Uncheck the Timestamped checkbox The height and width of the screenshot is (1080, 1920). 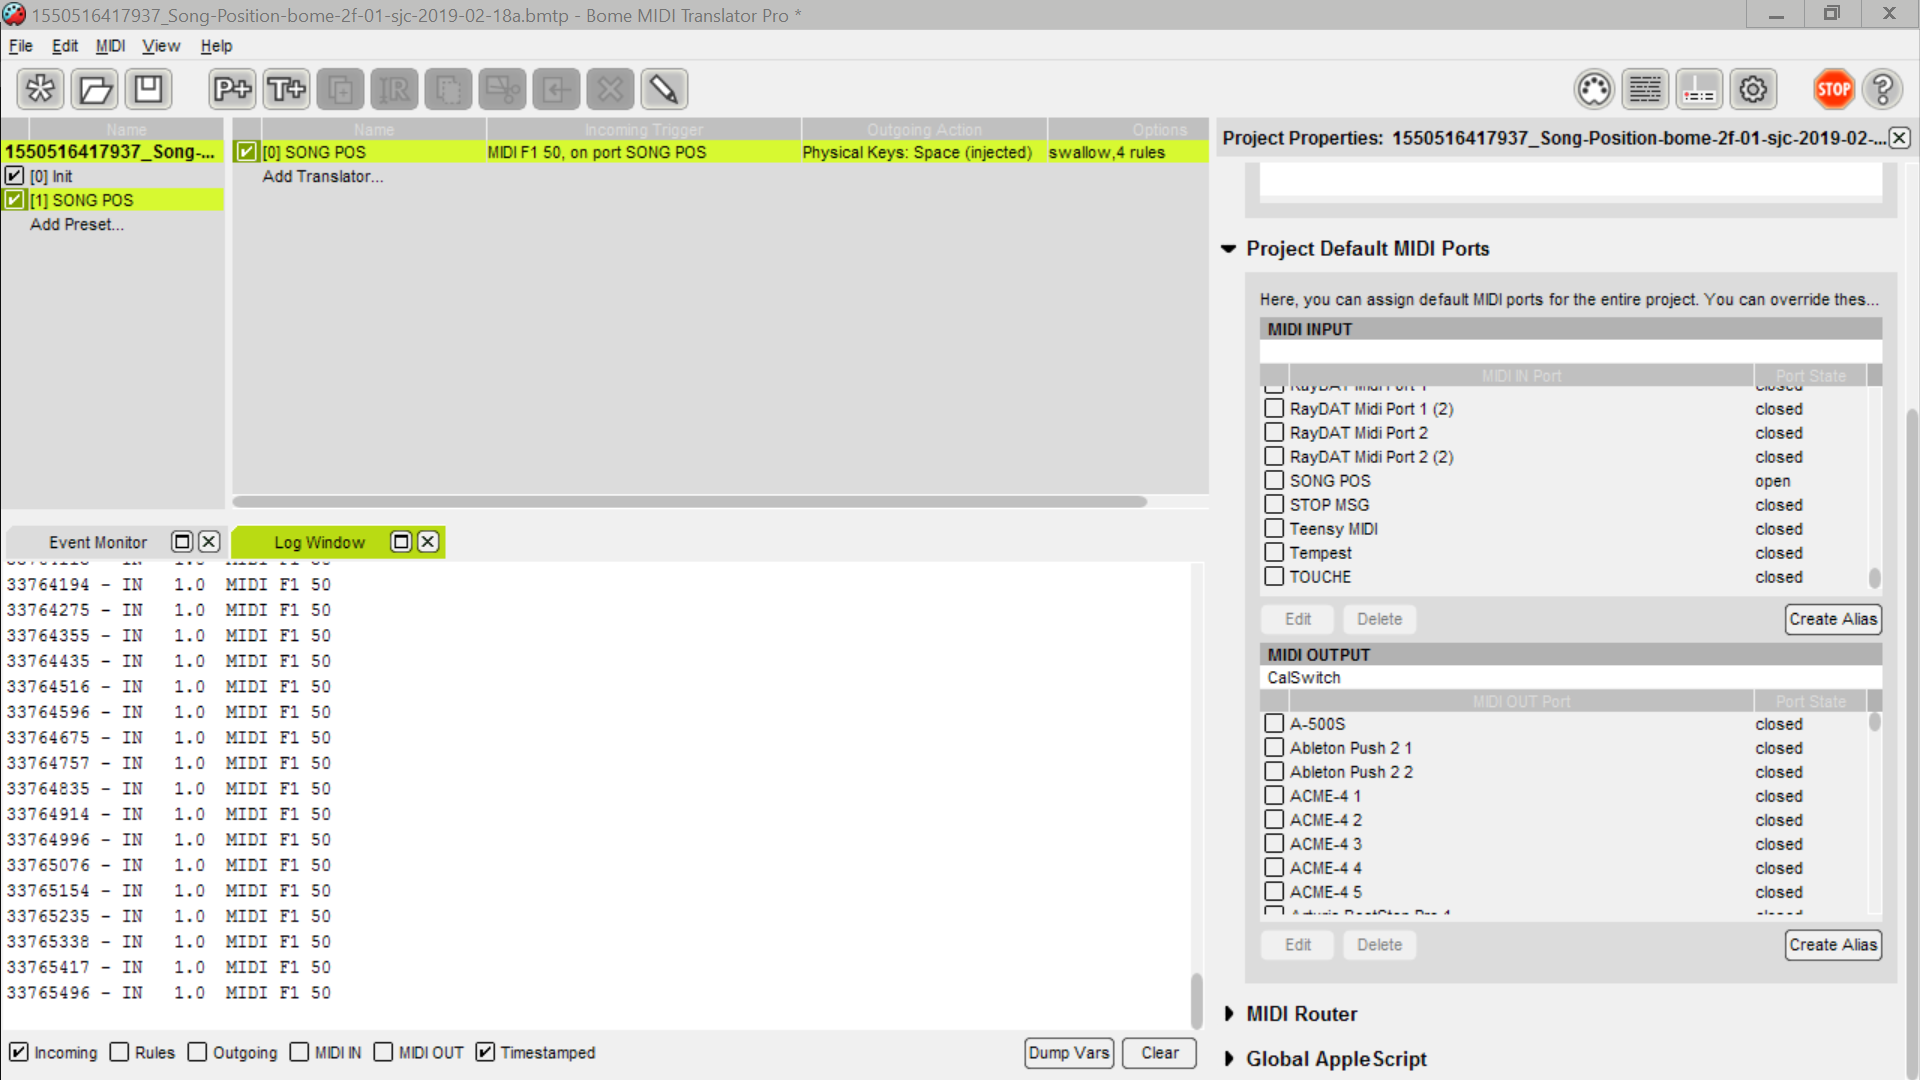click(486, 1052)
